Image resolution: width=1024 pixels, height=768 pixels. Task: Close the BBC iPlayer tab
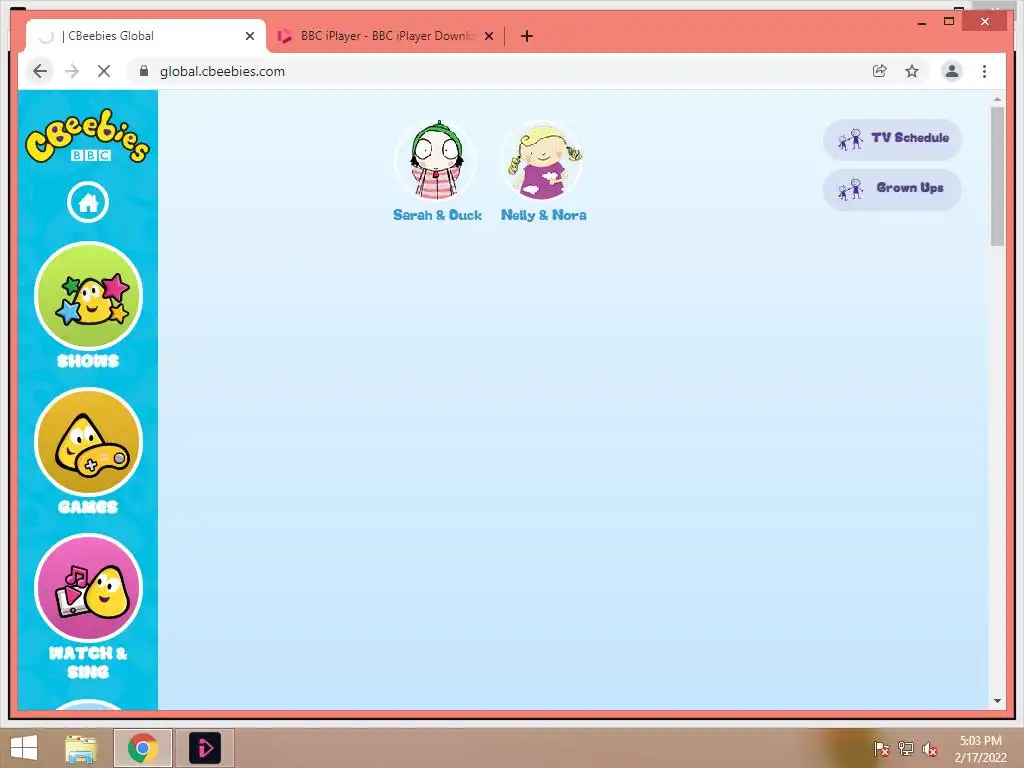click(488, 36)
